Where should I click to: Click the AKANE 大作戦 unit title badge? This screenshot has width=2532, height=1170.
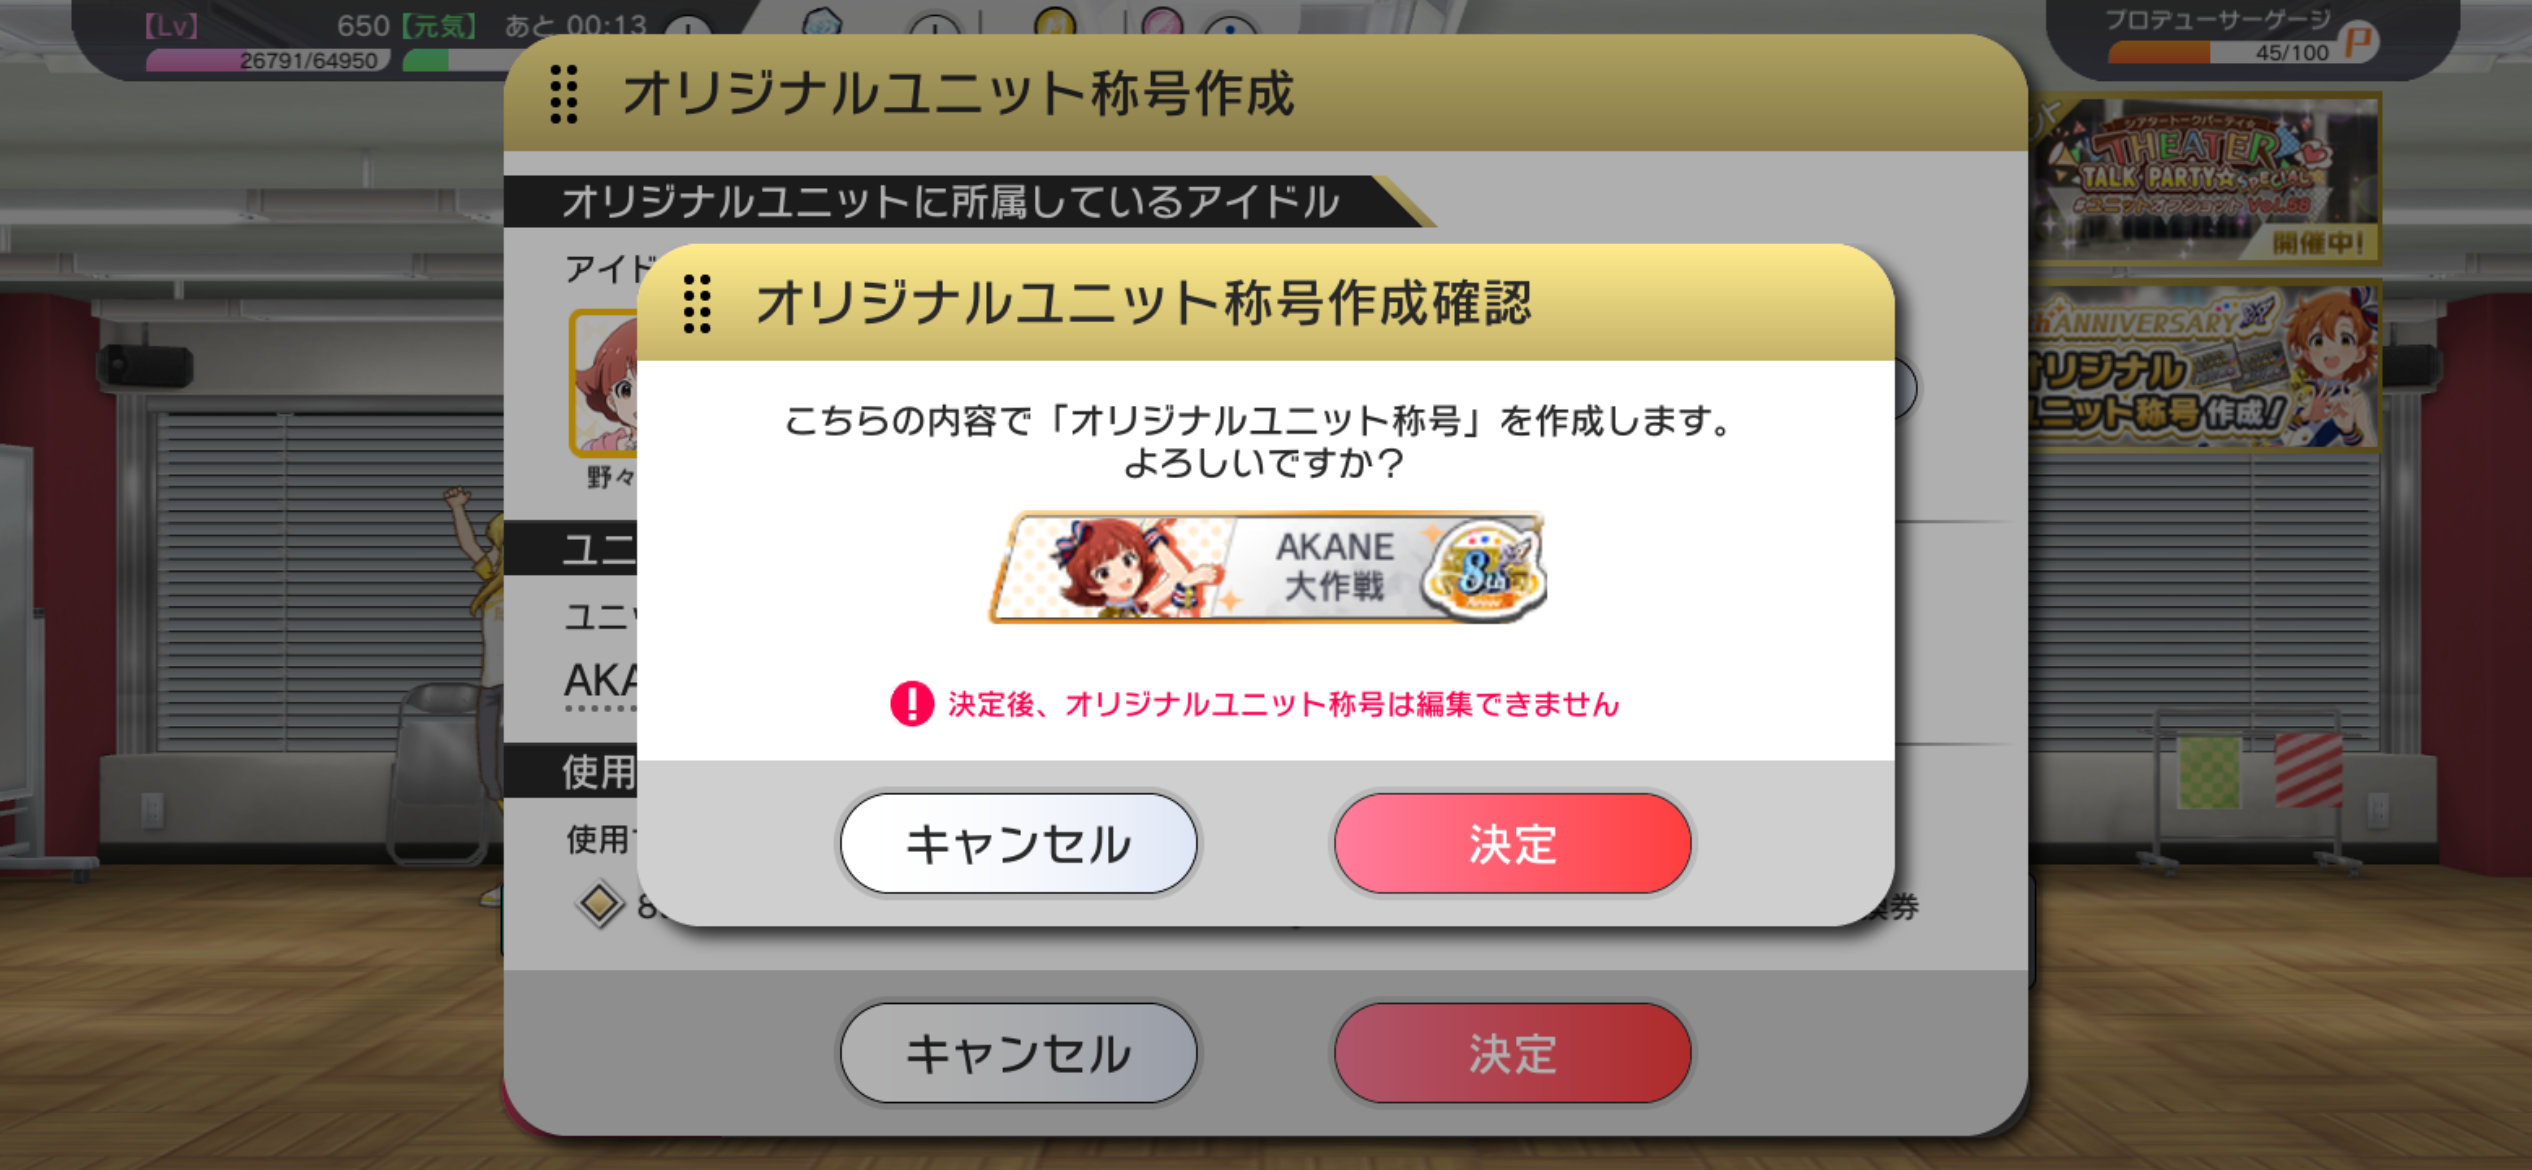pyautogui.click(x=1268, y=568)
